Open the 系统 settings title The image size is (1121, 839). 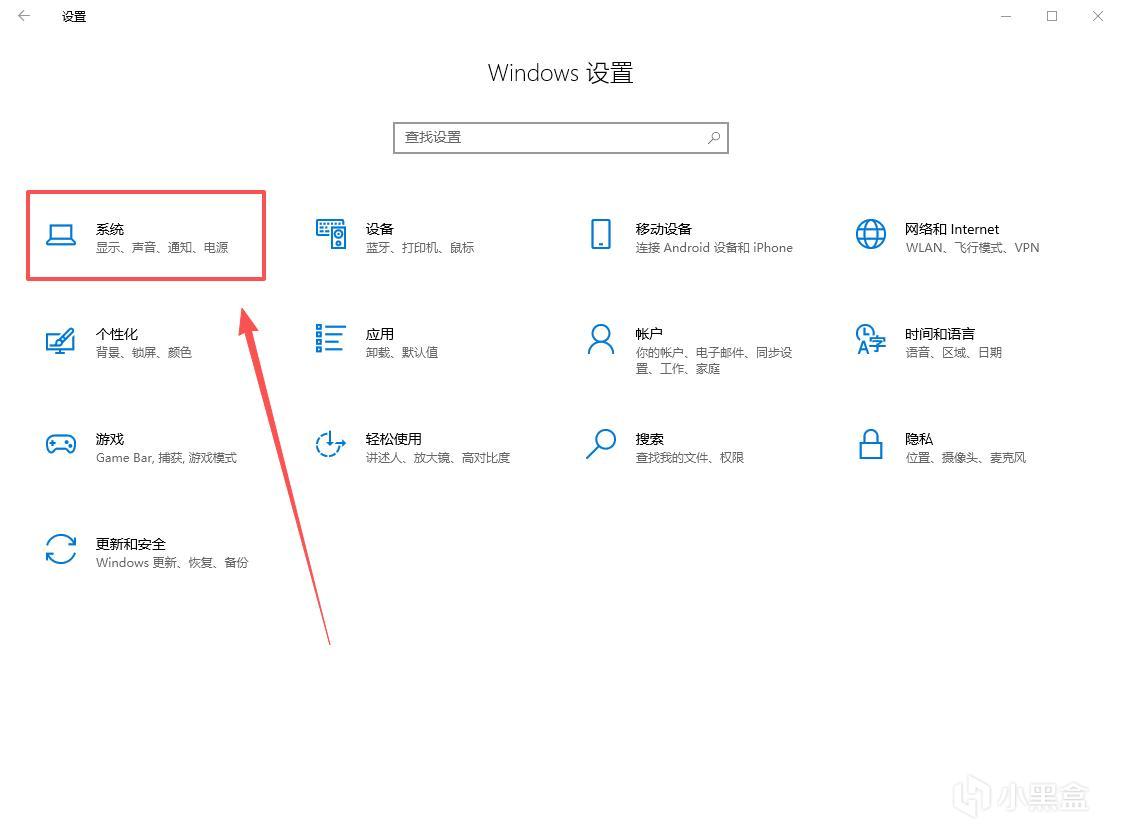tap(110, 229)
